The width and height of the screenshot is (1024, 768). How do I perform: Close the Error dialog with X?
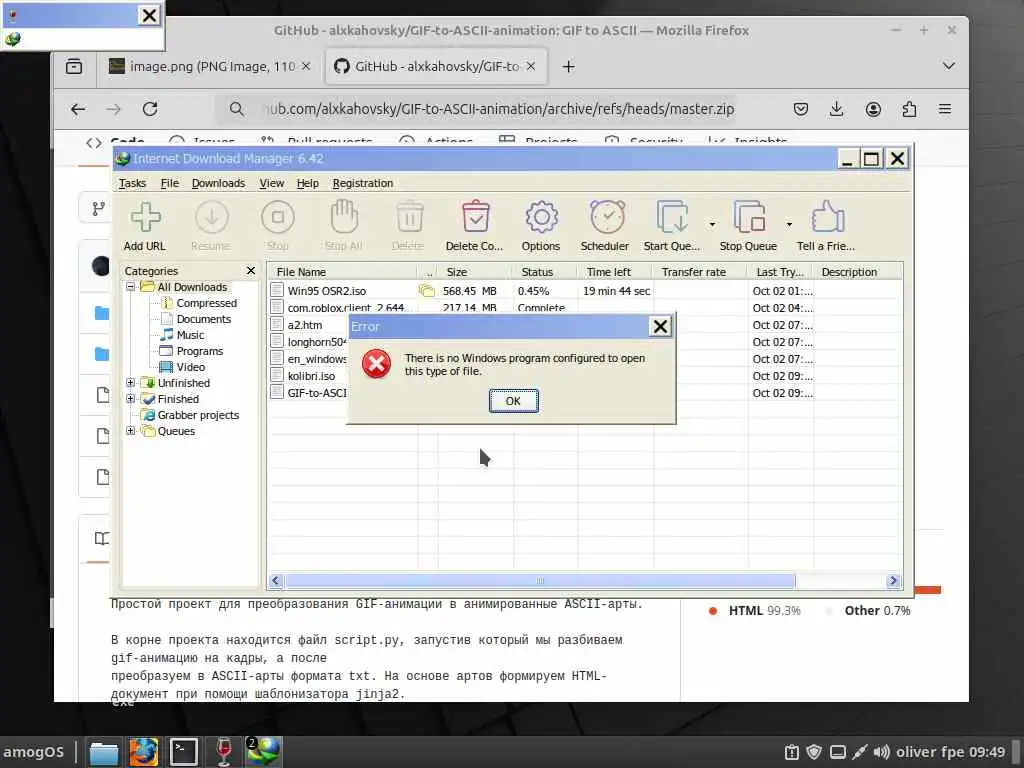coord(660,327)
